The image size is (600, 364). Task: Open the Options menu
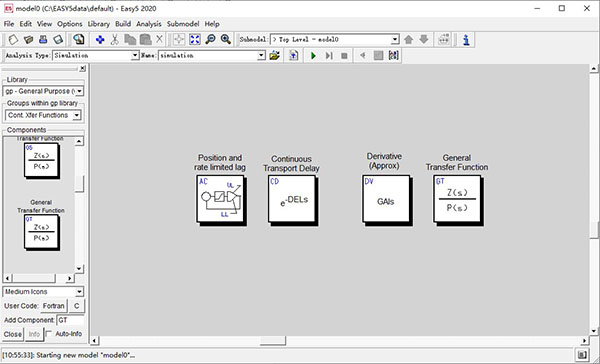70,24
